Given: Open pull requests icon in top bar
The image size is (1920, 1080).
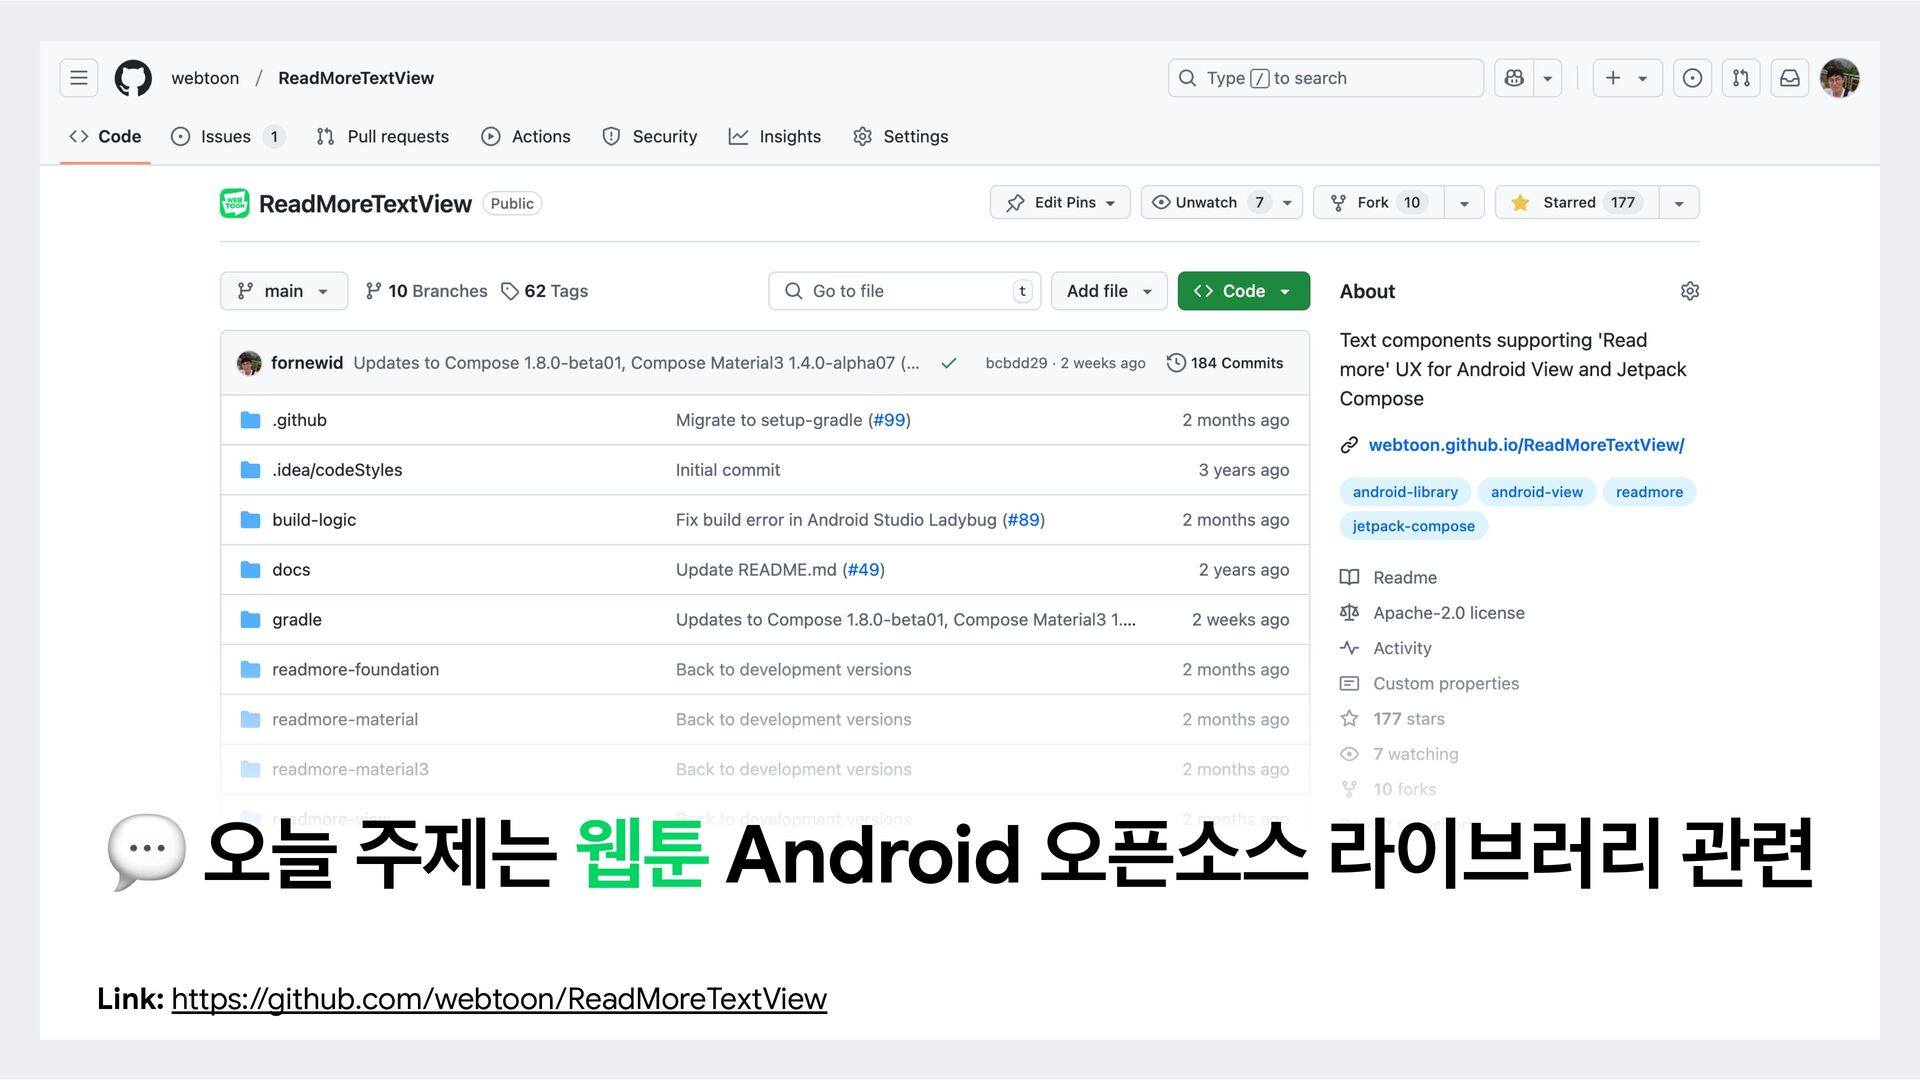Looking at the screenshot, I should click(x=1741, y=78).
